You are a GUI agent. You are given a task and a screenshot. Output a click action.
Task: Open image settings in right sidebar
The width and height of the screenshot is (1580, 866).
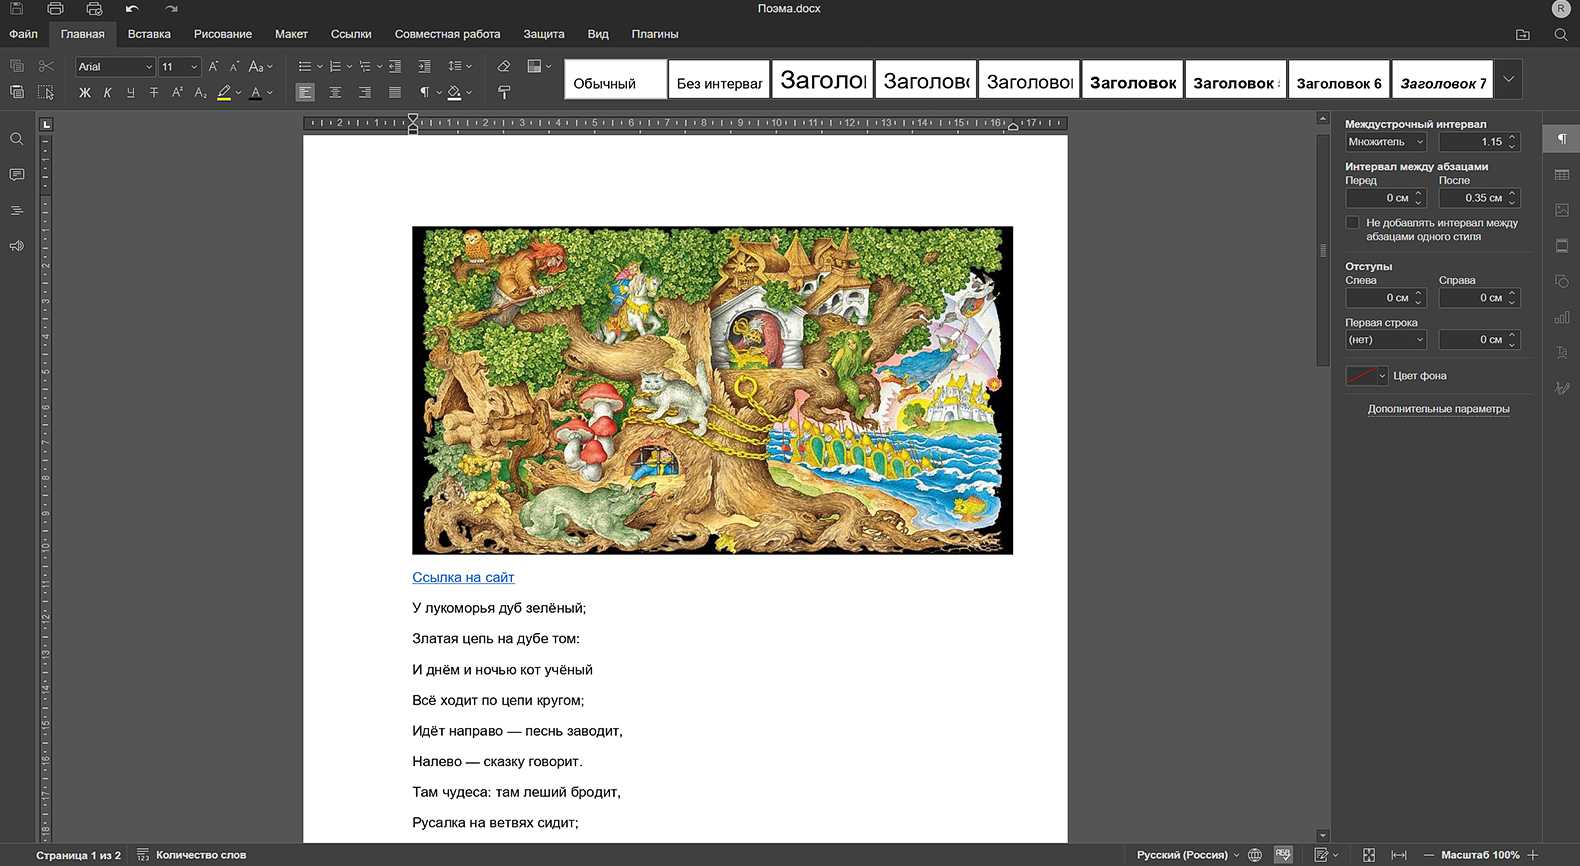coord(1562,210)
